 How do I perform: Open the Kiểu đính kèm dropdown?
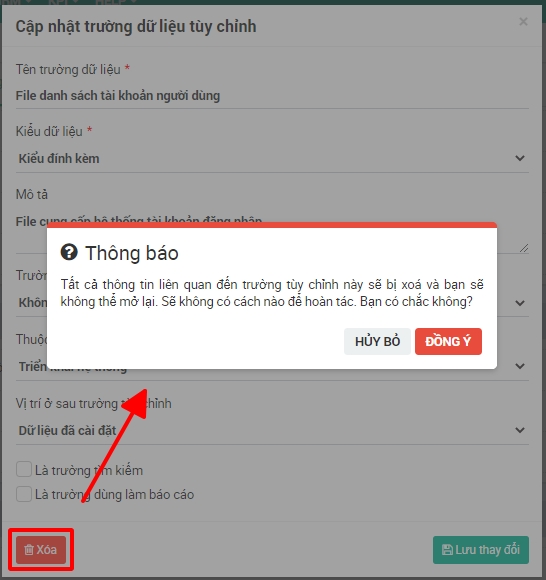pos(272,158)
